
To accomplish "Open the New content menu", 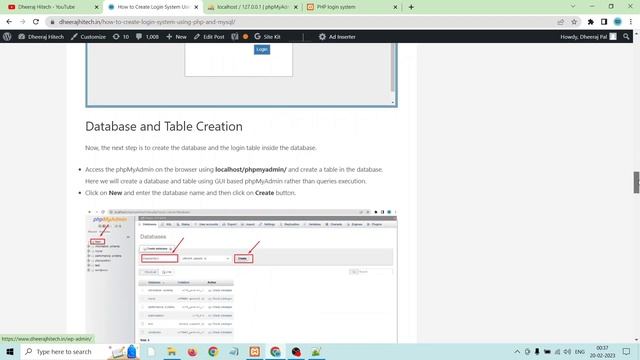I will coord(176,37).
